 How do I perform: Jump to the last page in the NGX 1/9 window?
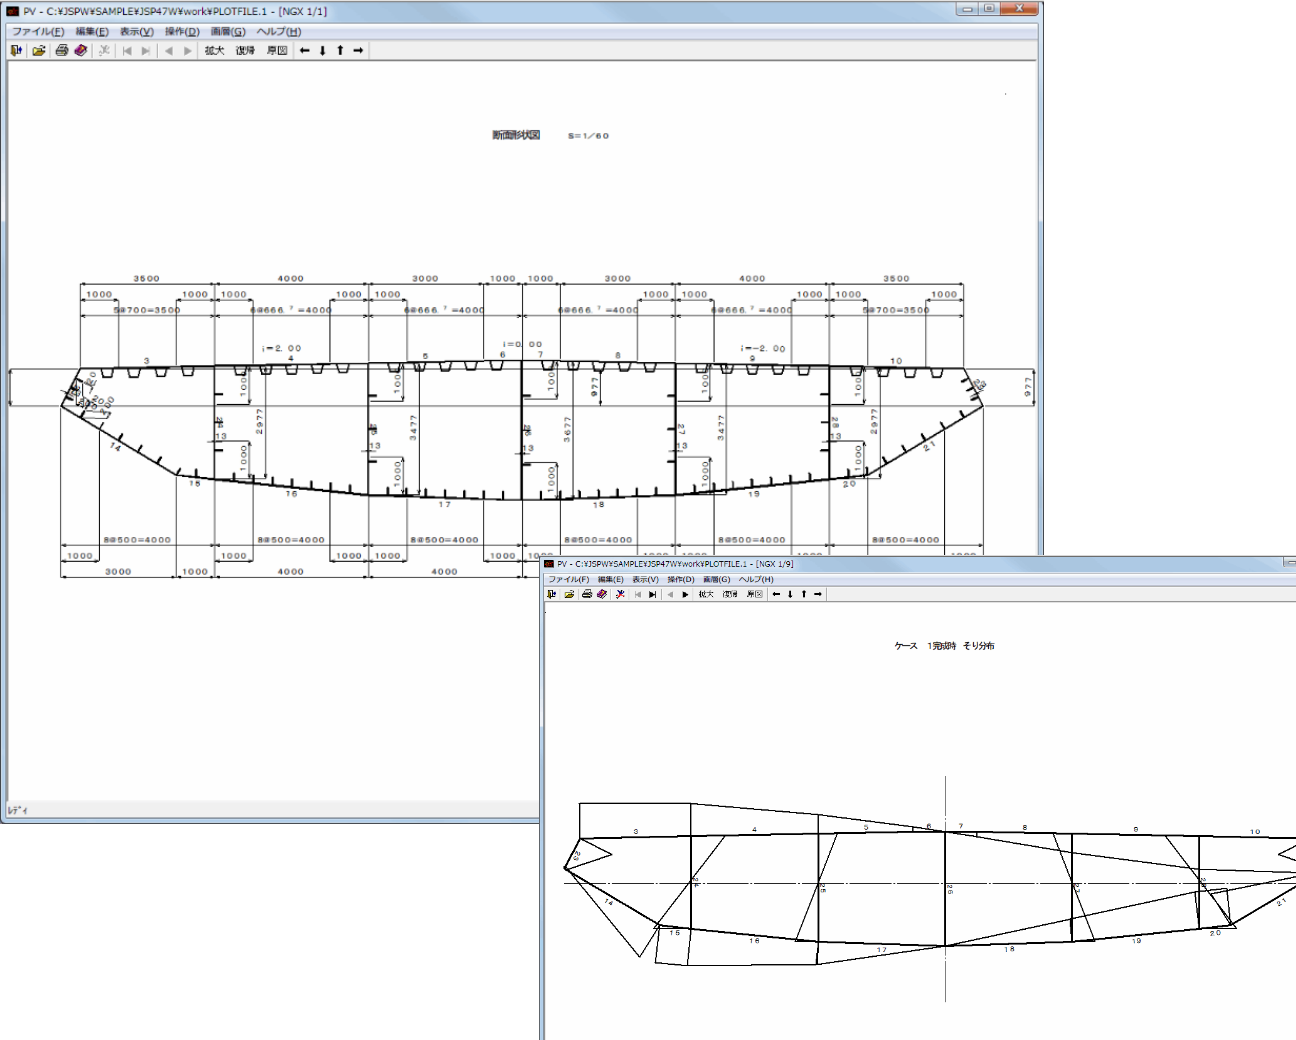(x=652, y=594)
